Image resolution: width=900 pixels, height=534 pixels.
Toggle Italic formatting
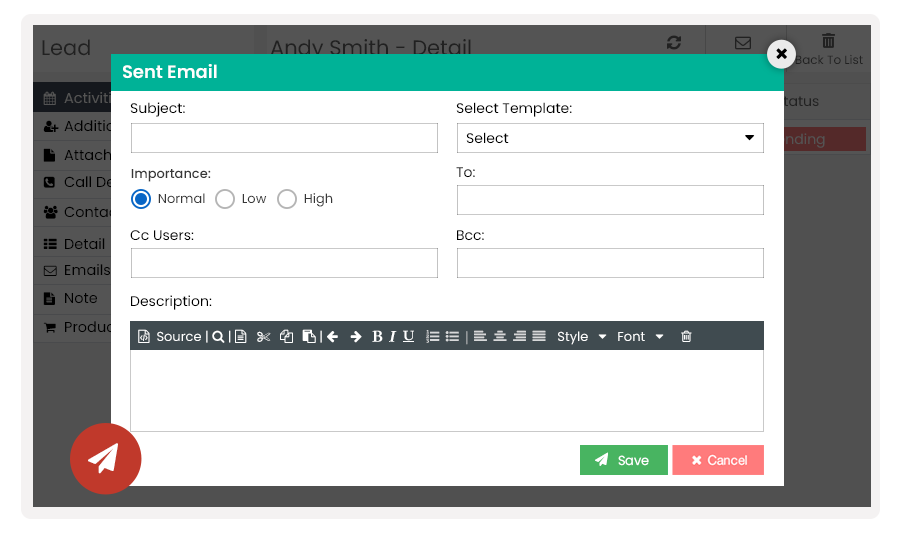pos(393,336)
